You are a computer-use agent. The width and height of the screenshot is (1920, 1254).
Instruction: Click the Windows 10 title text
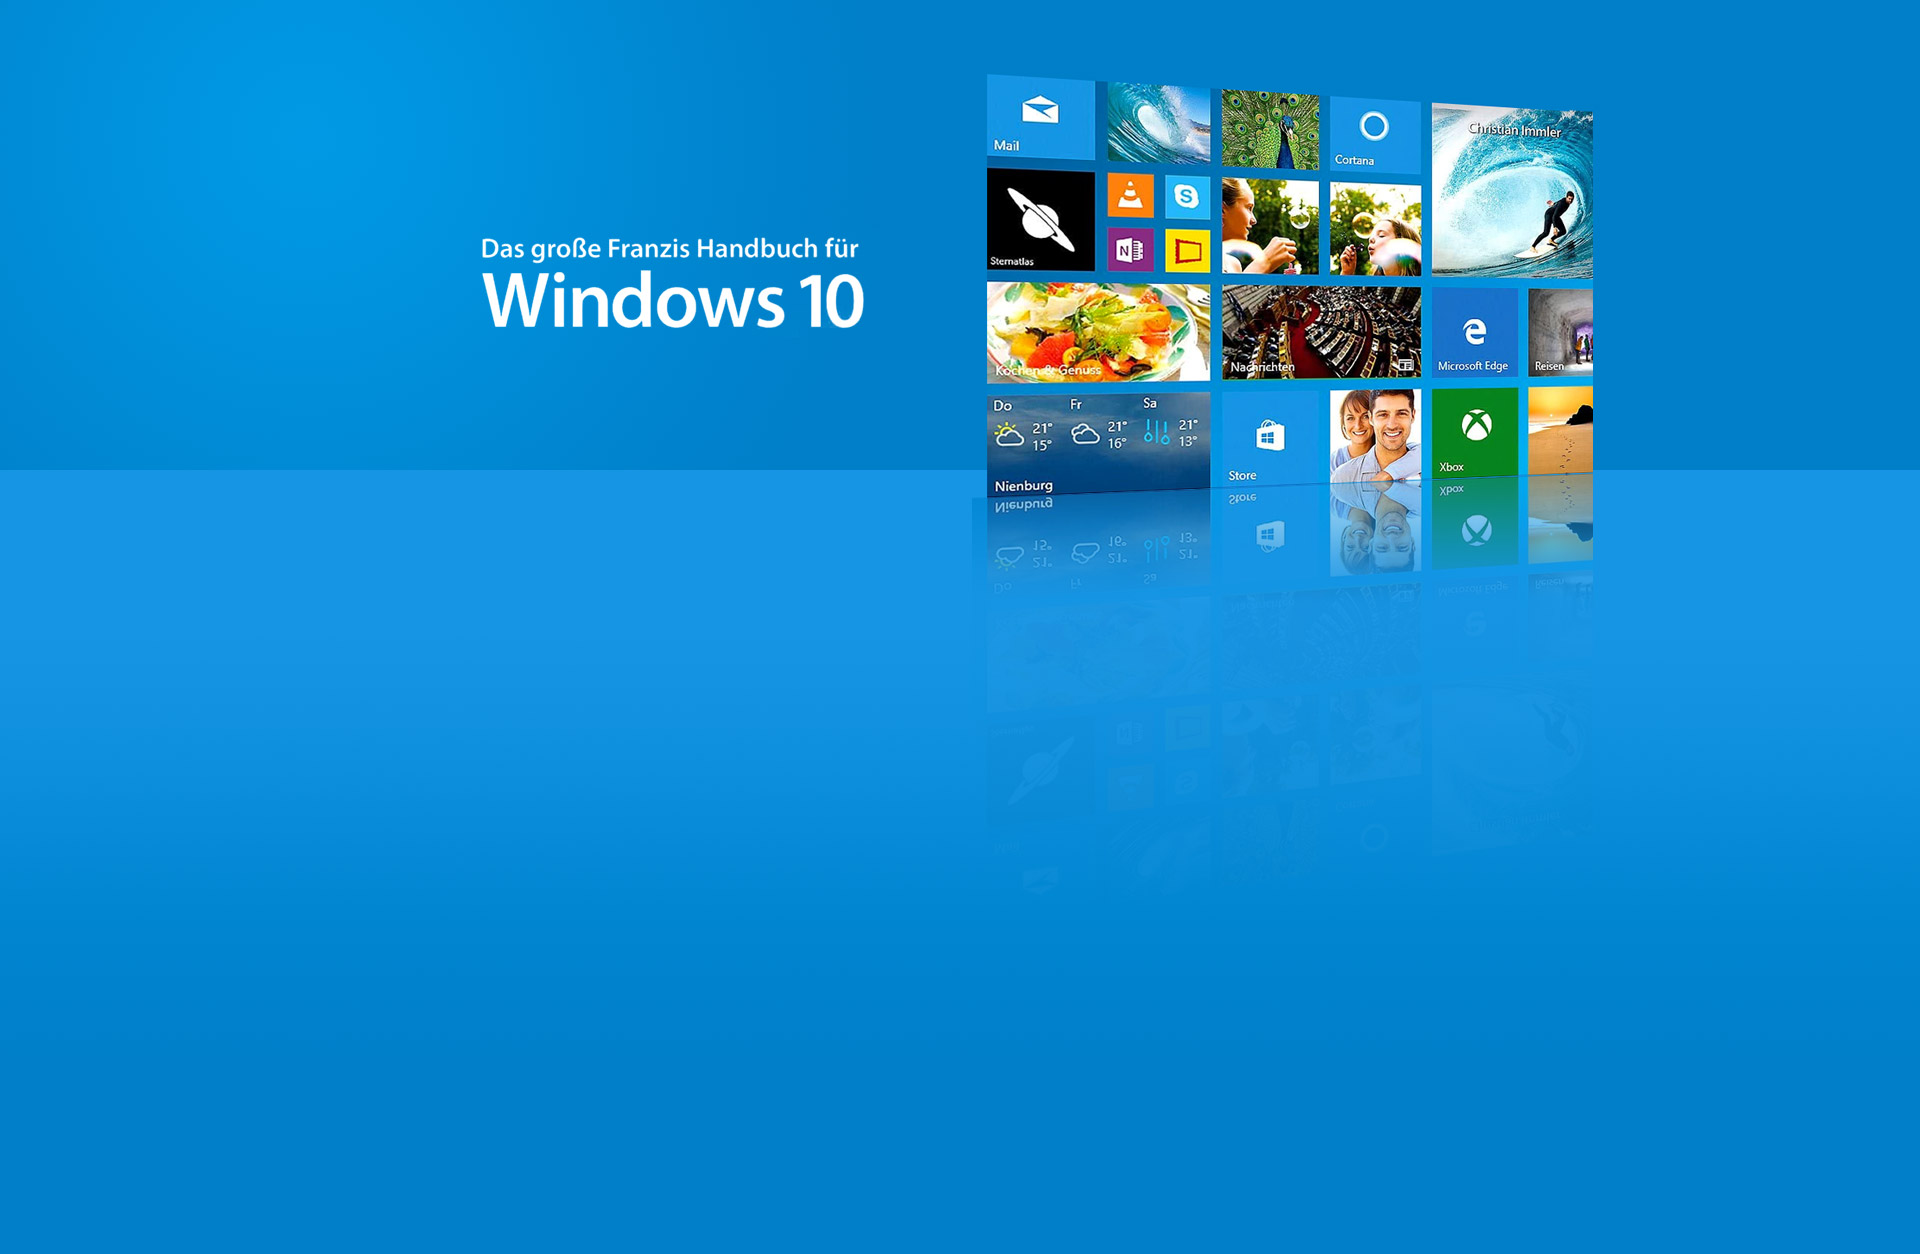673,300
